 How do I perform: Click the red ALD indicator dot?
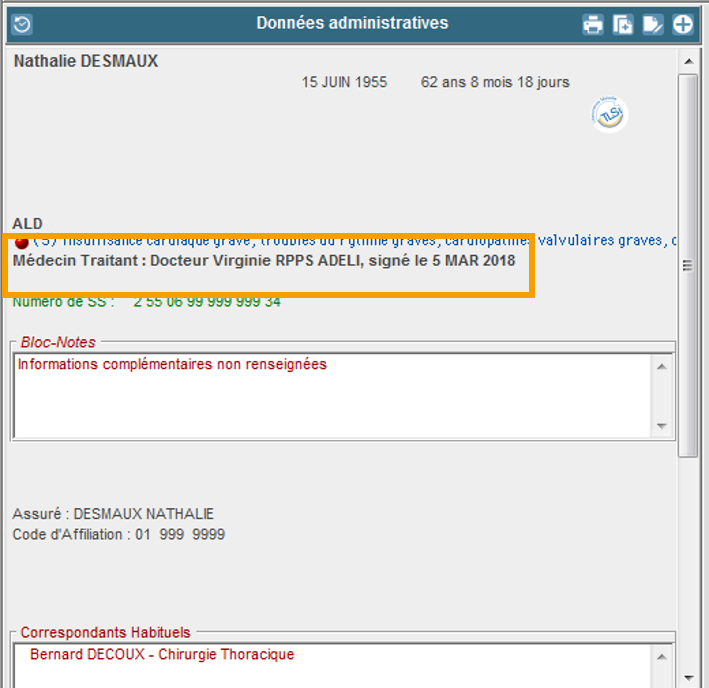click(21, 241)
